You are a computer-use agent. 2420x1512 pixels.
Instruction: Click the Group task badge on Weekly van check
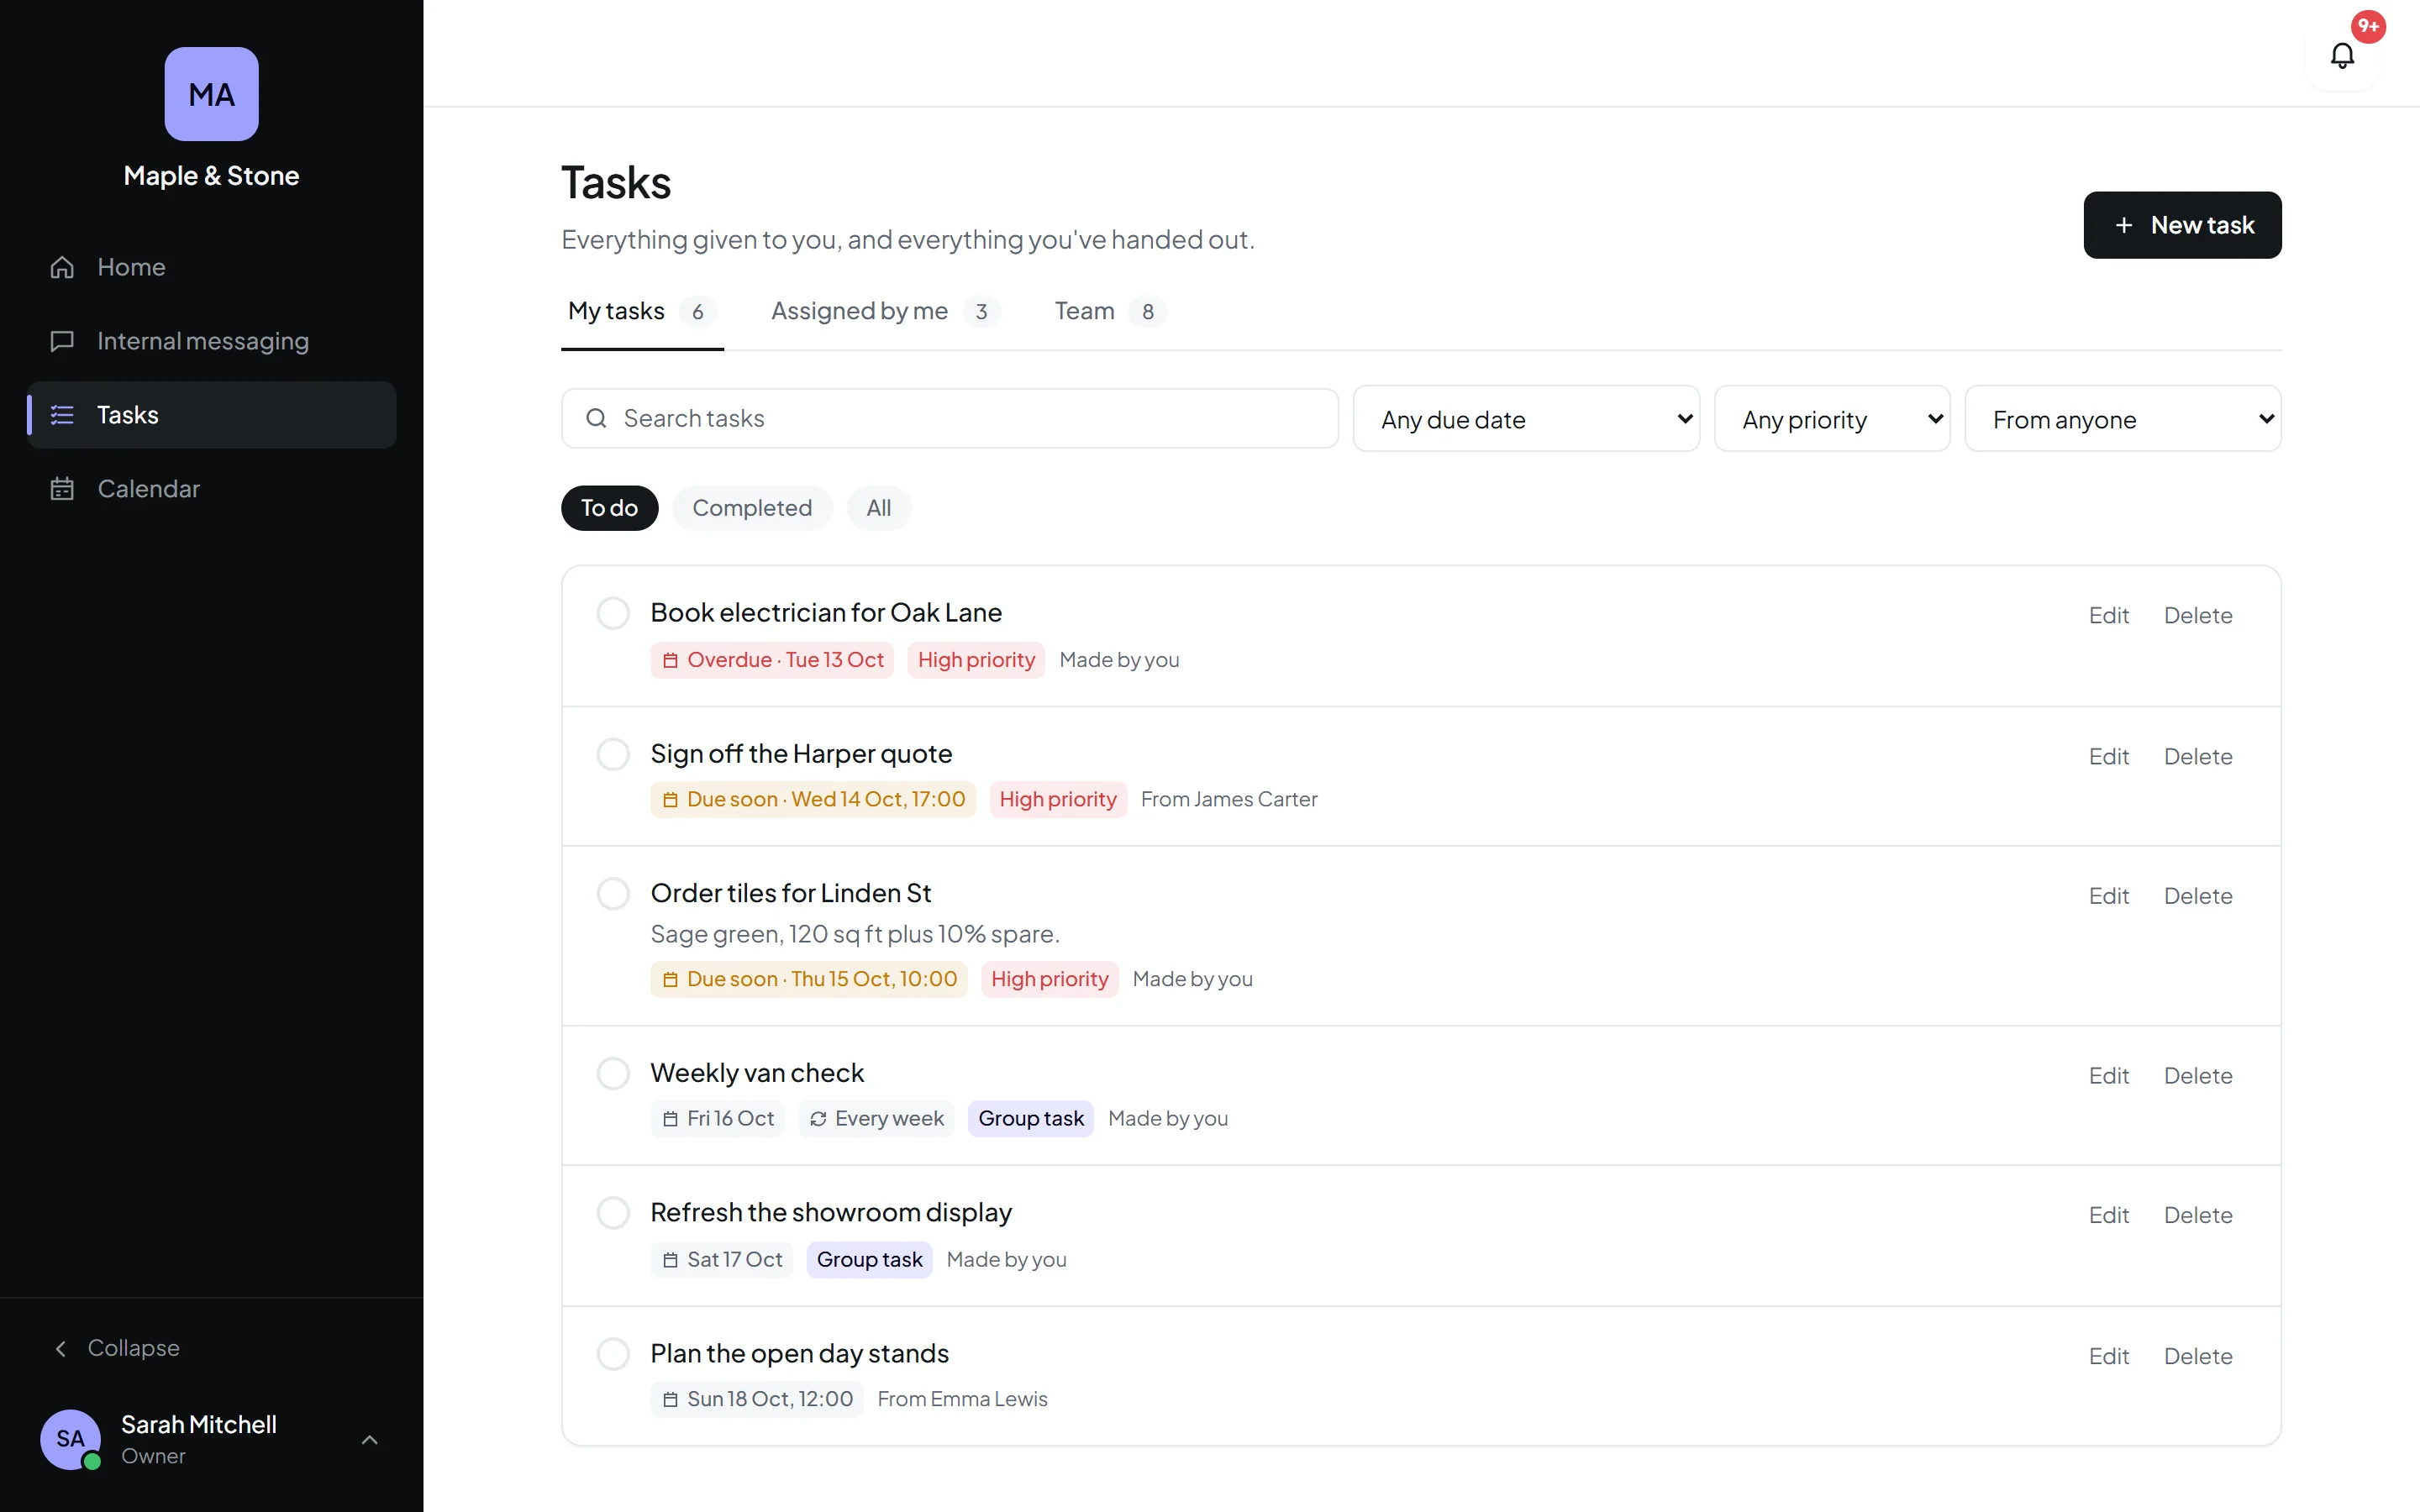coord(1030,1118)
